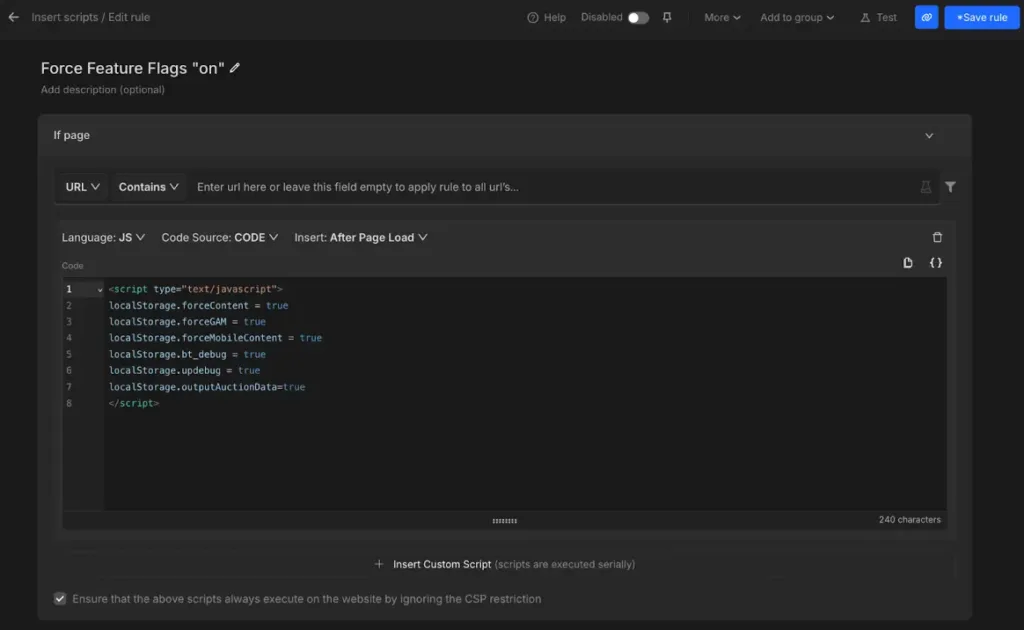Click code line localStorage.forceGAM = true
The image size is (1024, 630).
pyautogui.click(x=187, y=322)
